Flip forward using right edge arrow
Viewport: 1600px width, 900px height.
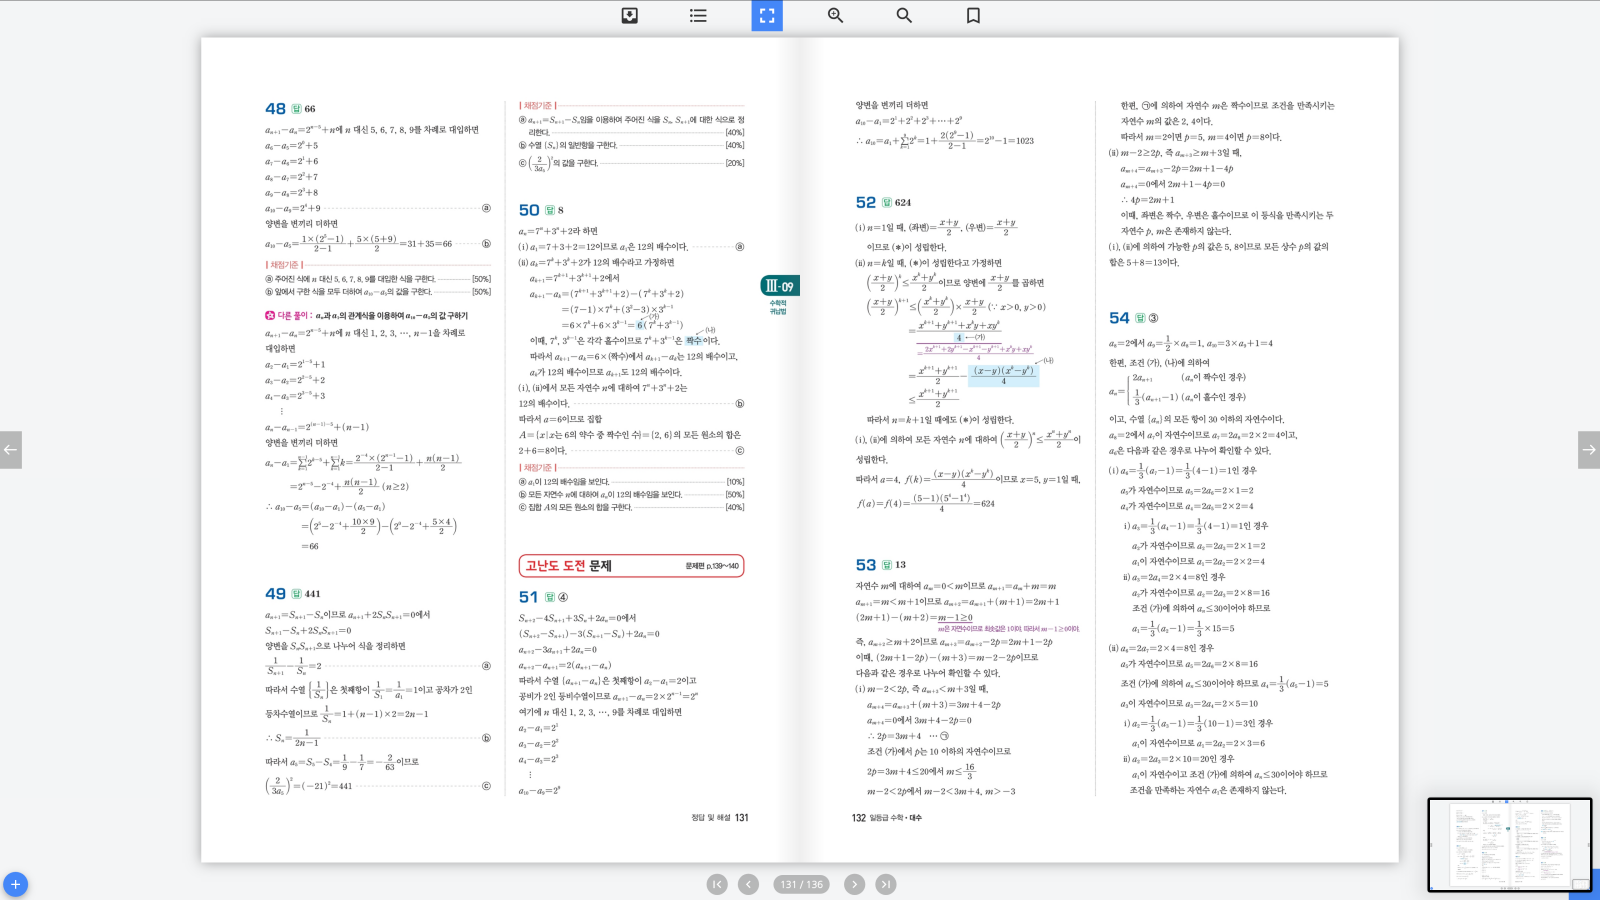click(x=1588, y=450)
